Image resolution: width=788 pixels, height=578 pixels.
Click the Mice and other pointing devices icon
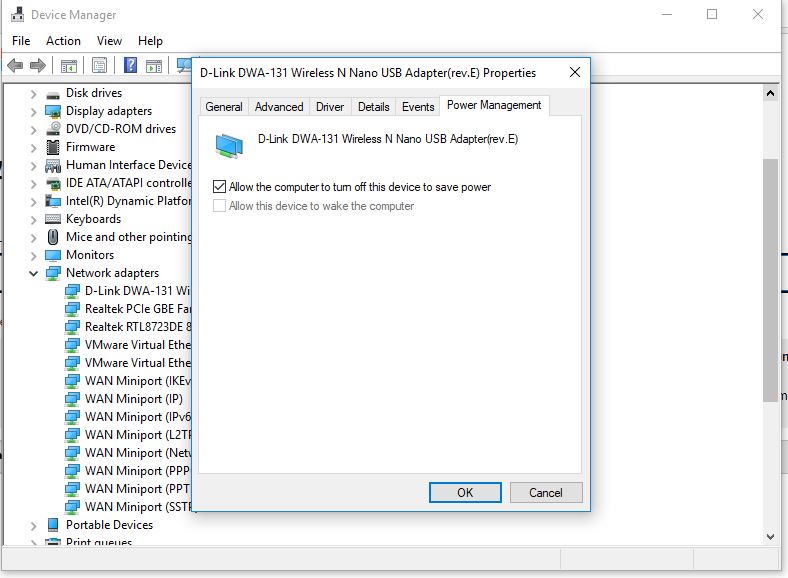coord(53,237)
